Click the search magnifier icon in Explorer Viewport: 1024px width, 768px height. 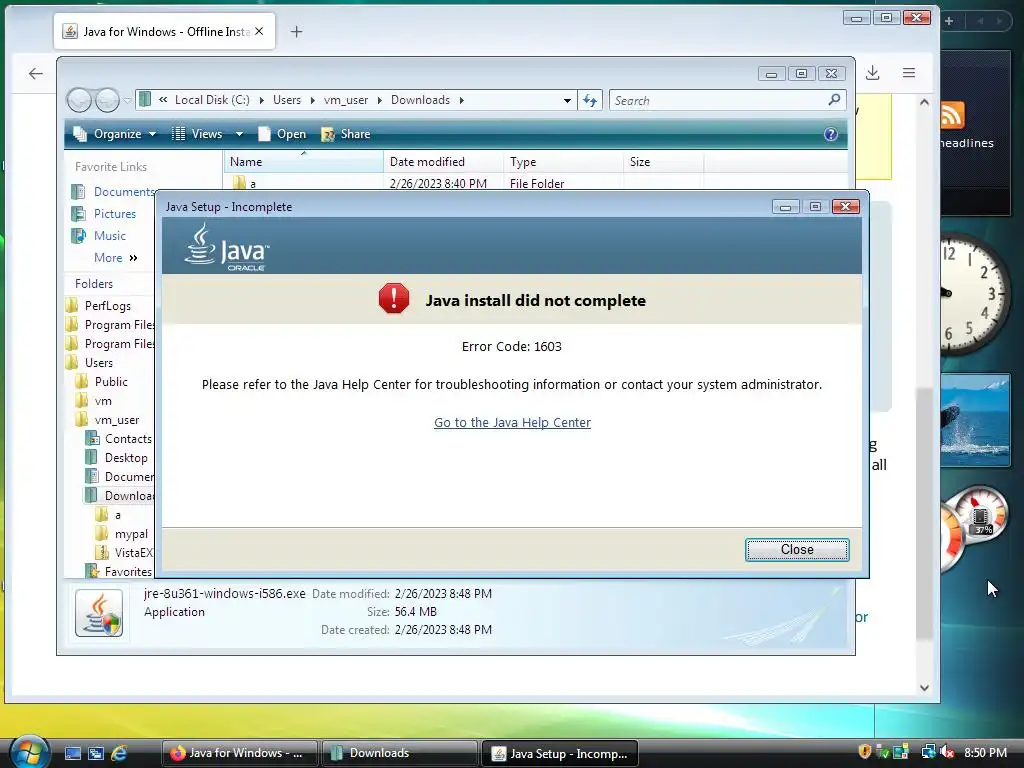834,99
